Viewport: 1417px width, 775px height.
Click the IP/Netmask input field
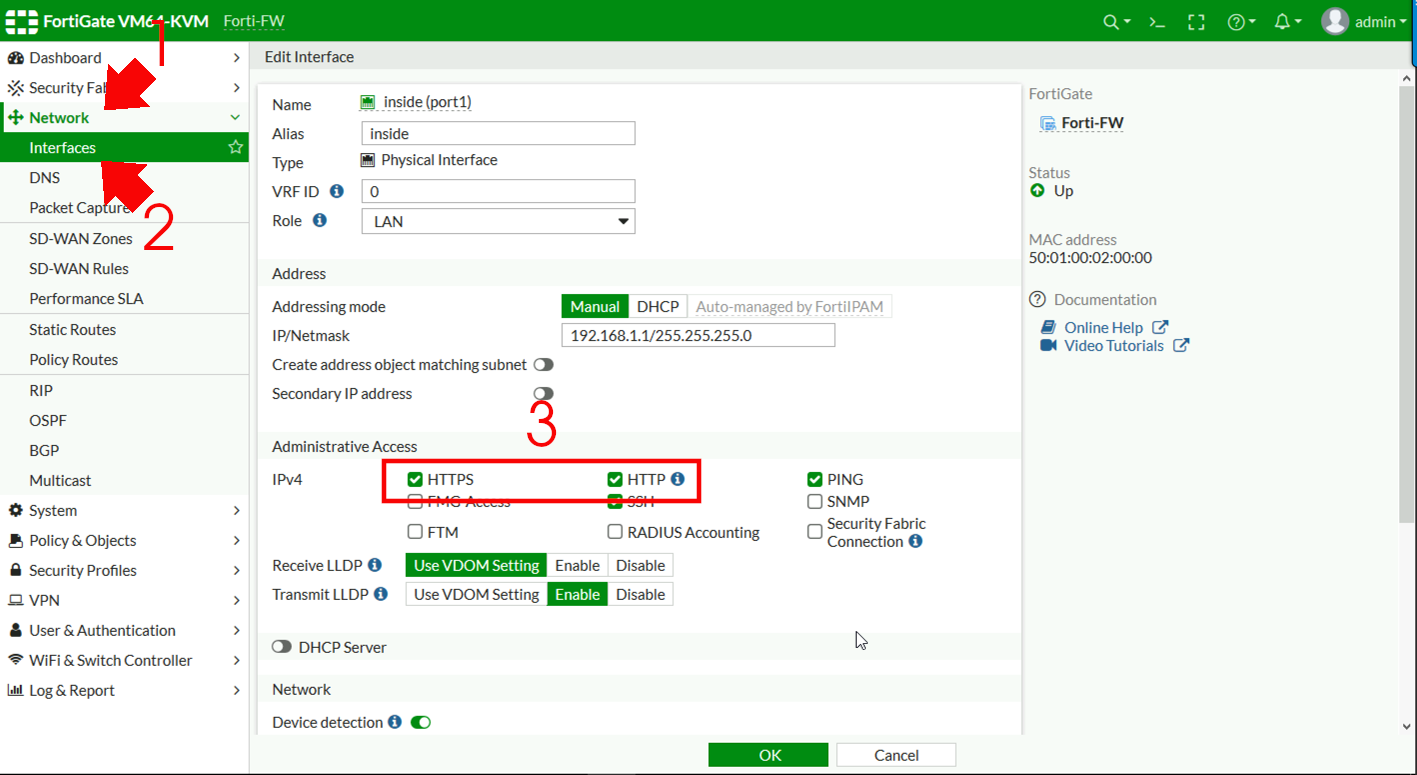click(698, 336)
